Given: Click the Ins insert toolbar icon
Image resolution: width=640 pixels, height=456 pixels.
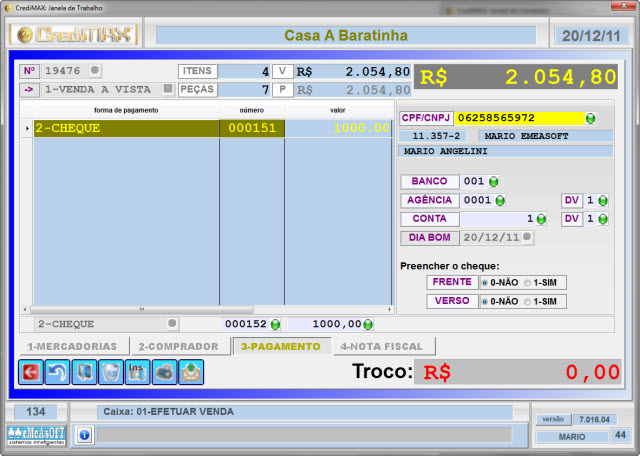Looking at the screenshot, I should 137,372.
